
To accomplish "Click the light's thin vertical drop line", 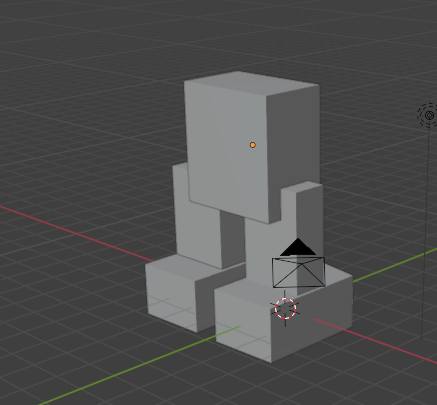I will click(x=425, y=233).
